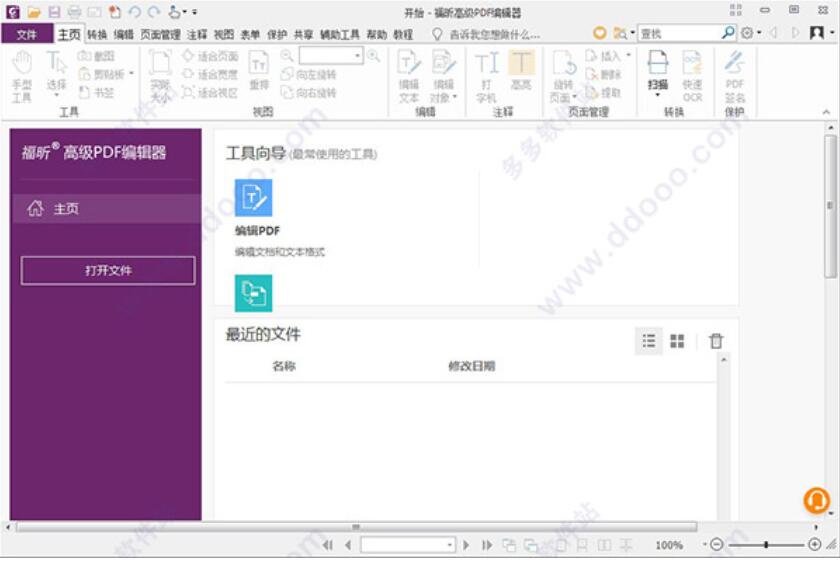Viewport: 840px width, 561px height.
Task: Collapse the ribbon with the chevron arrow
Action: [x=826, y=112]
